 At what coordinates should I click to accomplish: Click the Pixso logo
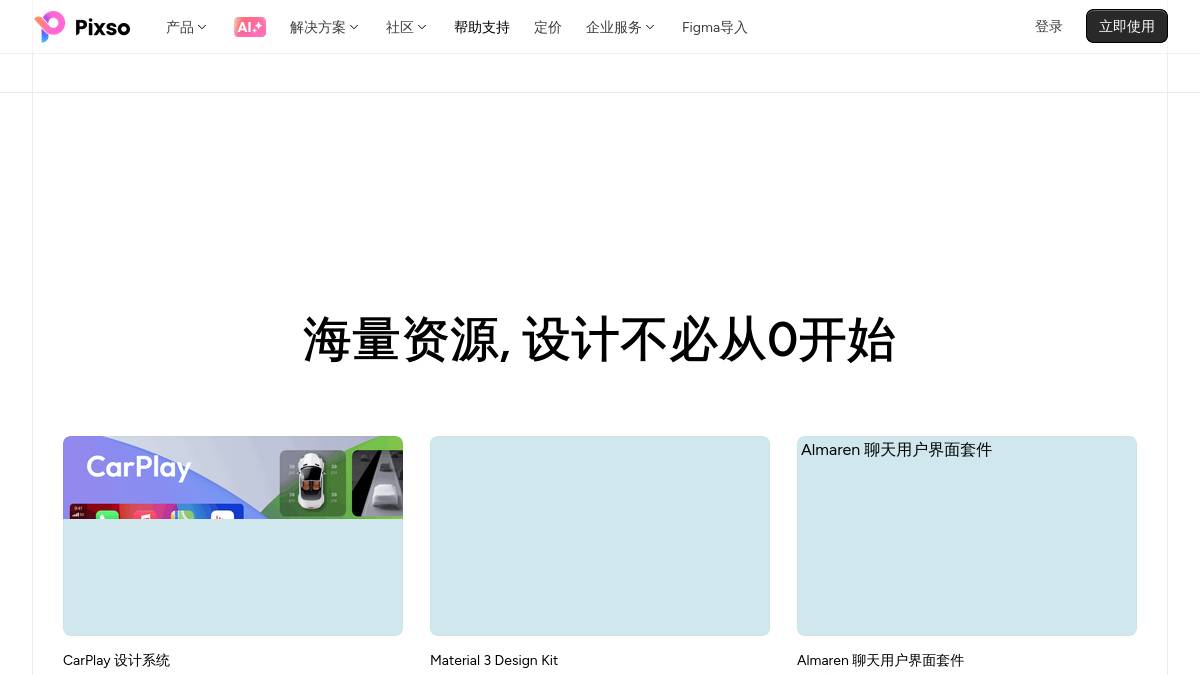pos(82,26)
